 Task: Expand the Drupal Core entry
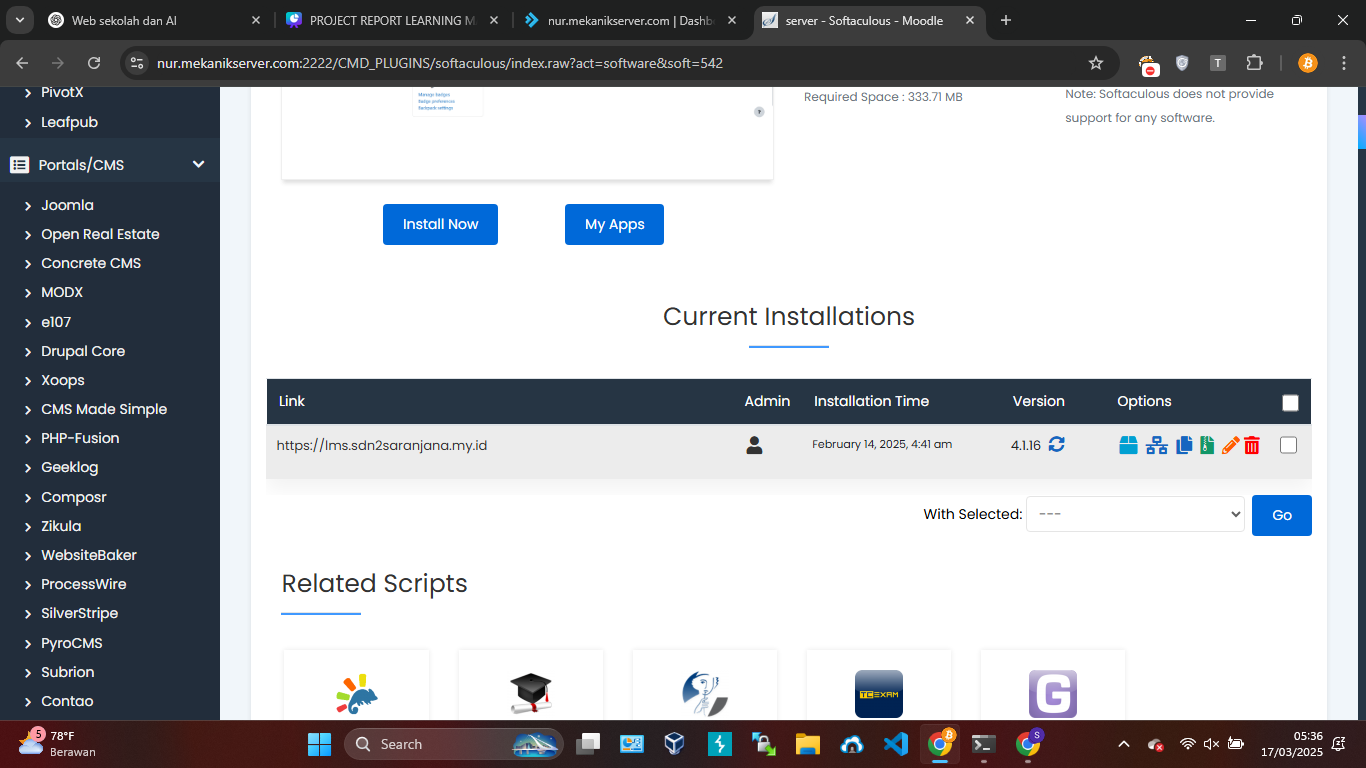(28, 351)
